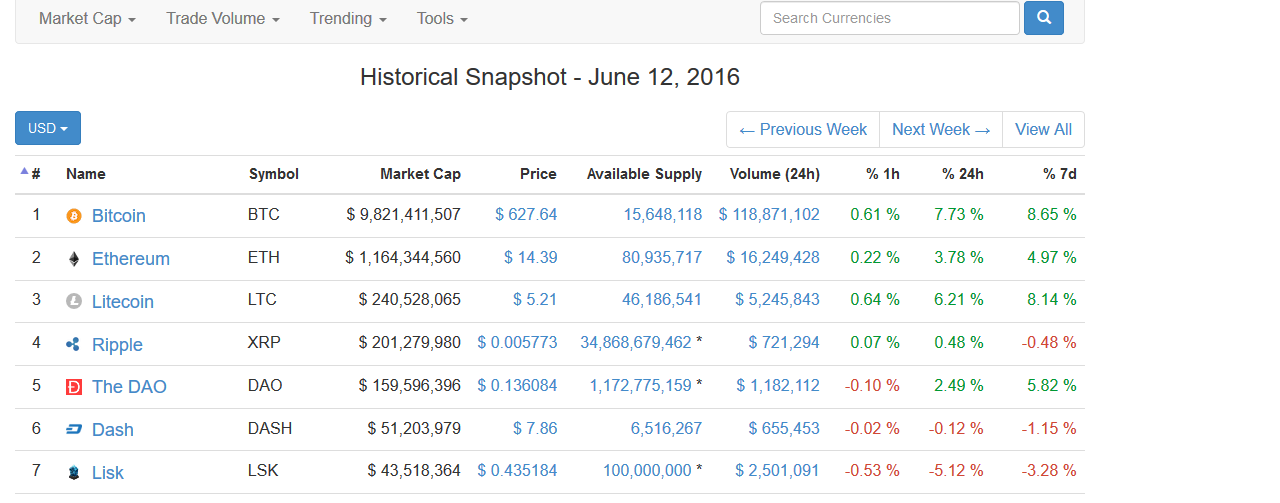
Task: Click Litecoin supply 46,186,541
Action: coord(662,299)
